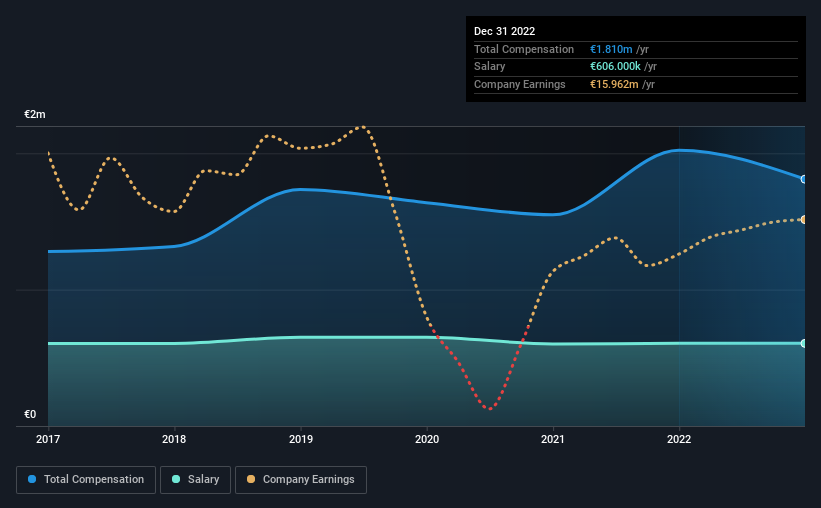Click the 2019 x-axis label
This screenshot has width=821, height=508.
pyautogui.click(x=301, y=439)
